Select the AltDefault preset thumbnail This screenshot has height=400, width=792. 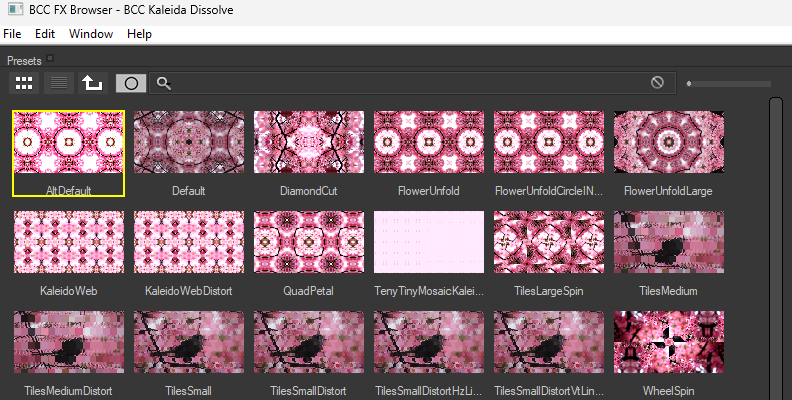69,142
